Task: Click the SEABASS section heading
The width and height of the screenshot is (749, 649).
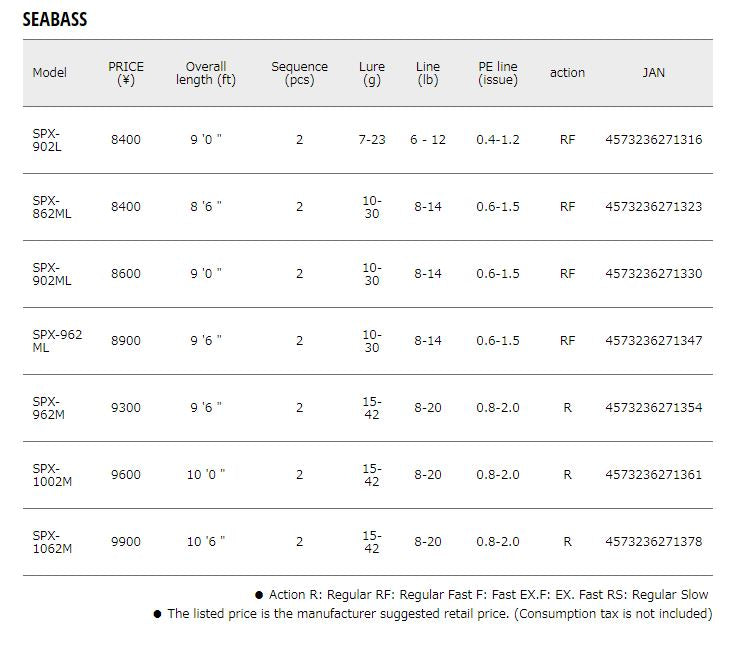Action: point(55,19)
